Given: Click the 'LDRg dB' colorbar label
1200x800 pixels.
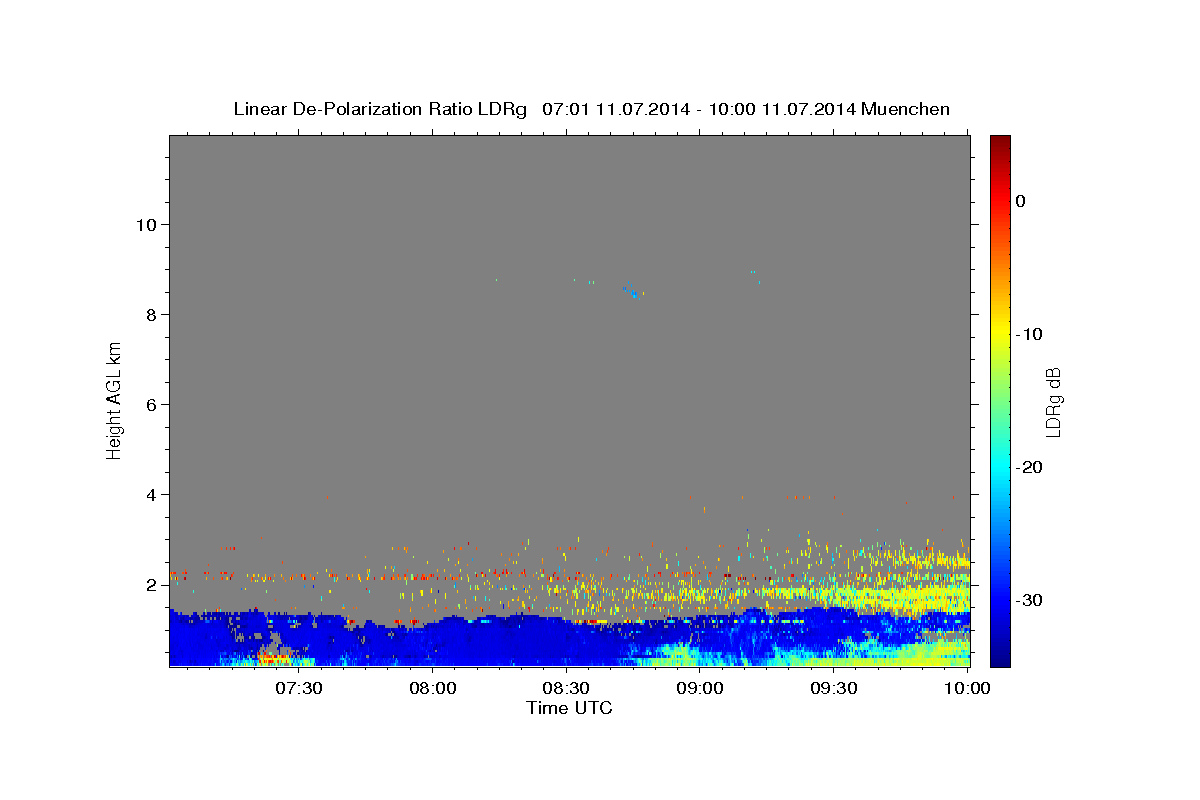Looking at the screenshot, I should click(x=1053, y=400).
